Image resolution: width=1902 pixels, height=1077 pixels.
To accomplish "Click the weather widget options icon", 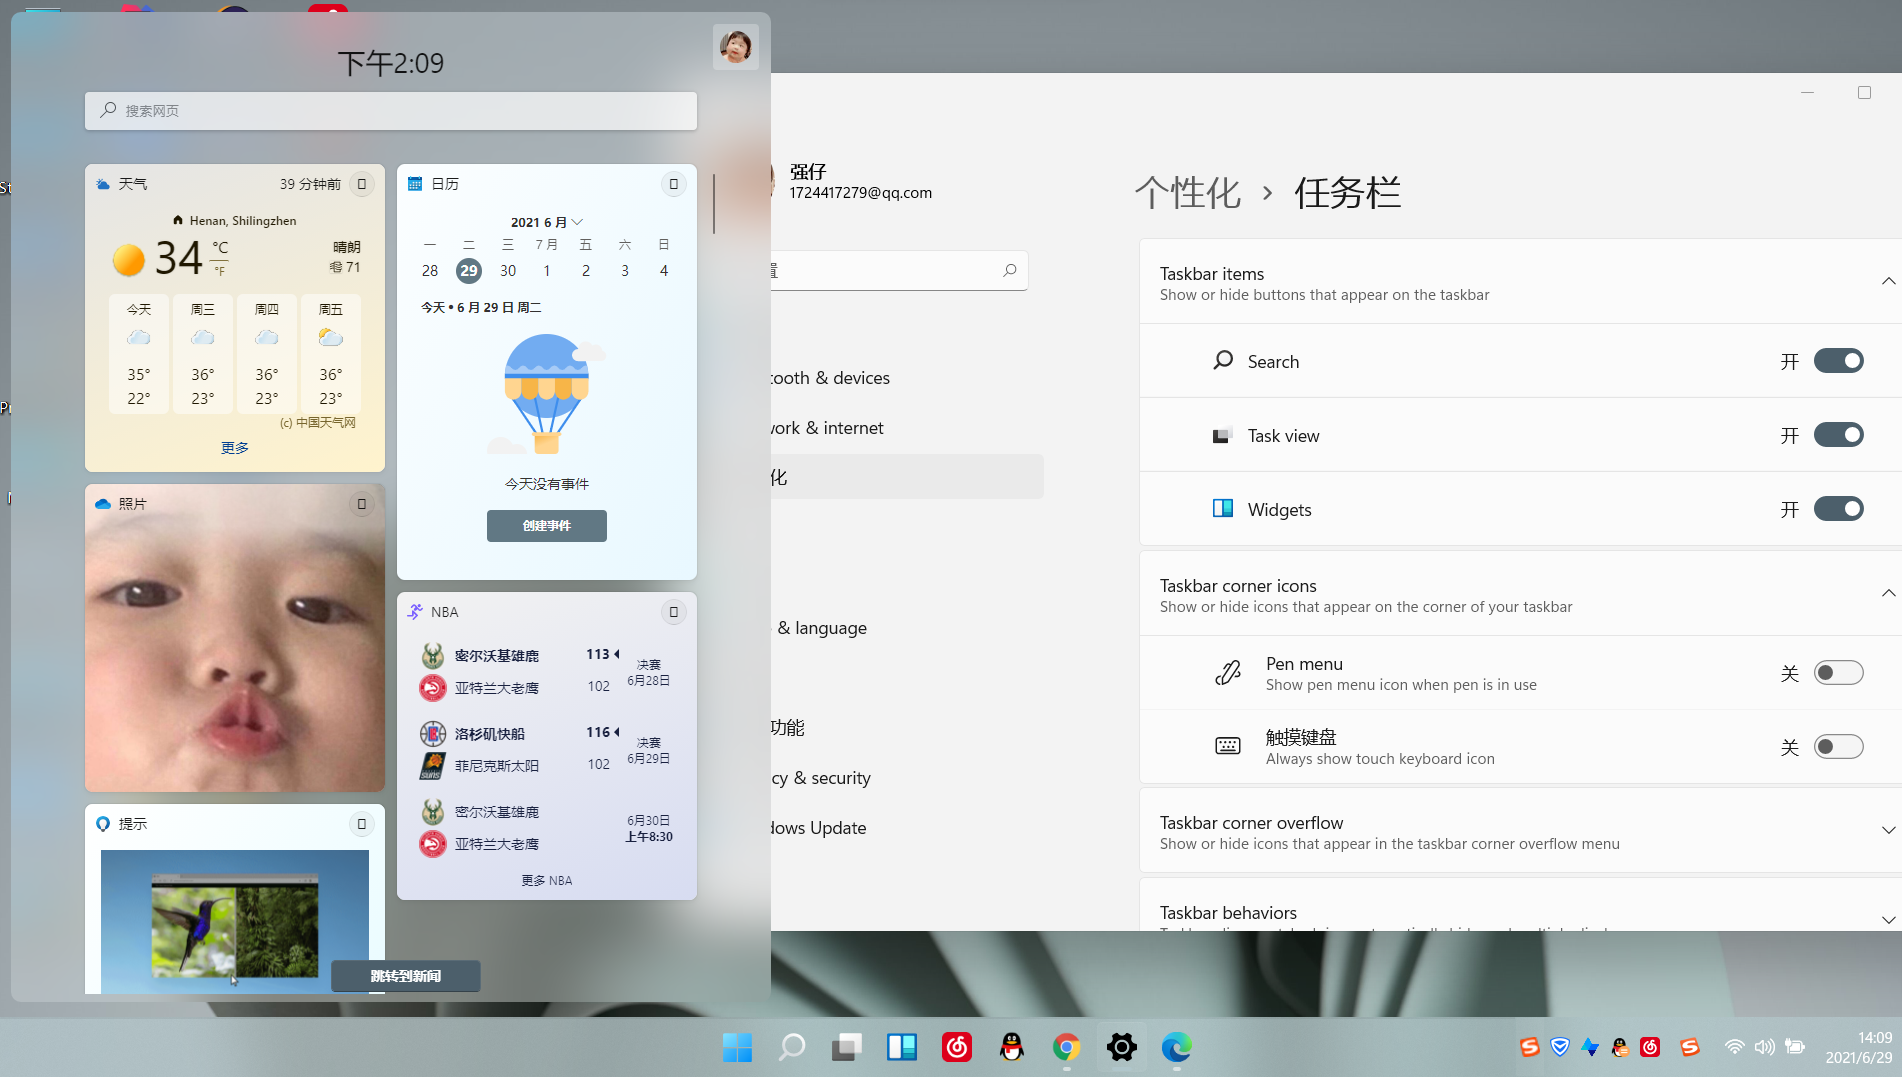I will [x=362, y=184].
